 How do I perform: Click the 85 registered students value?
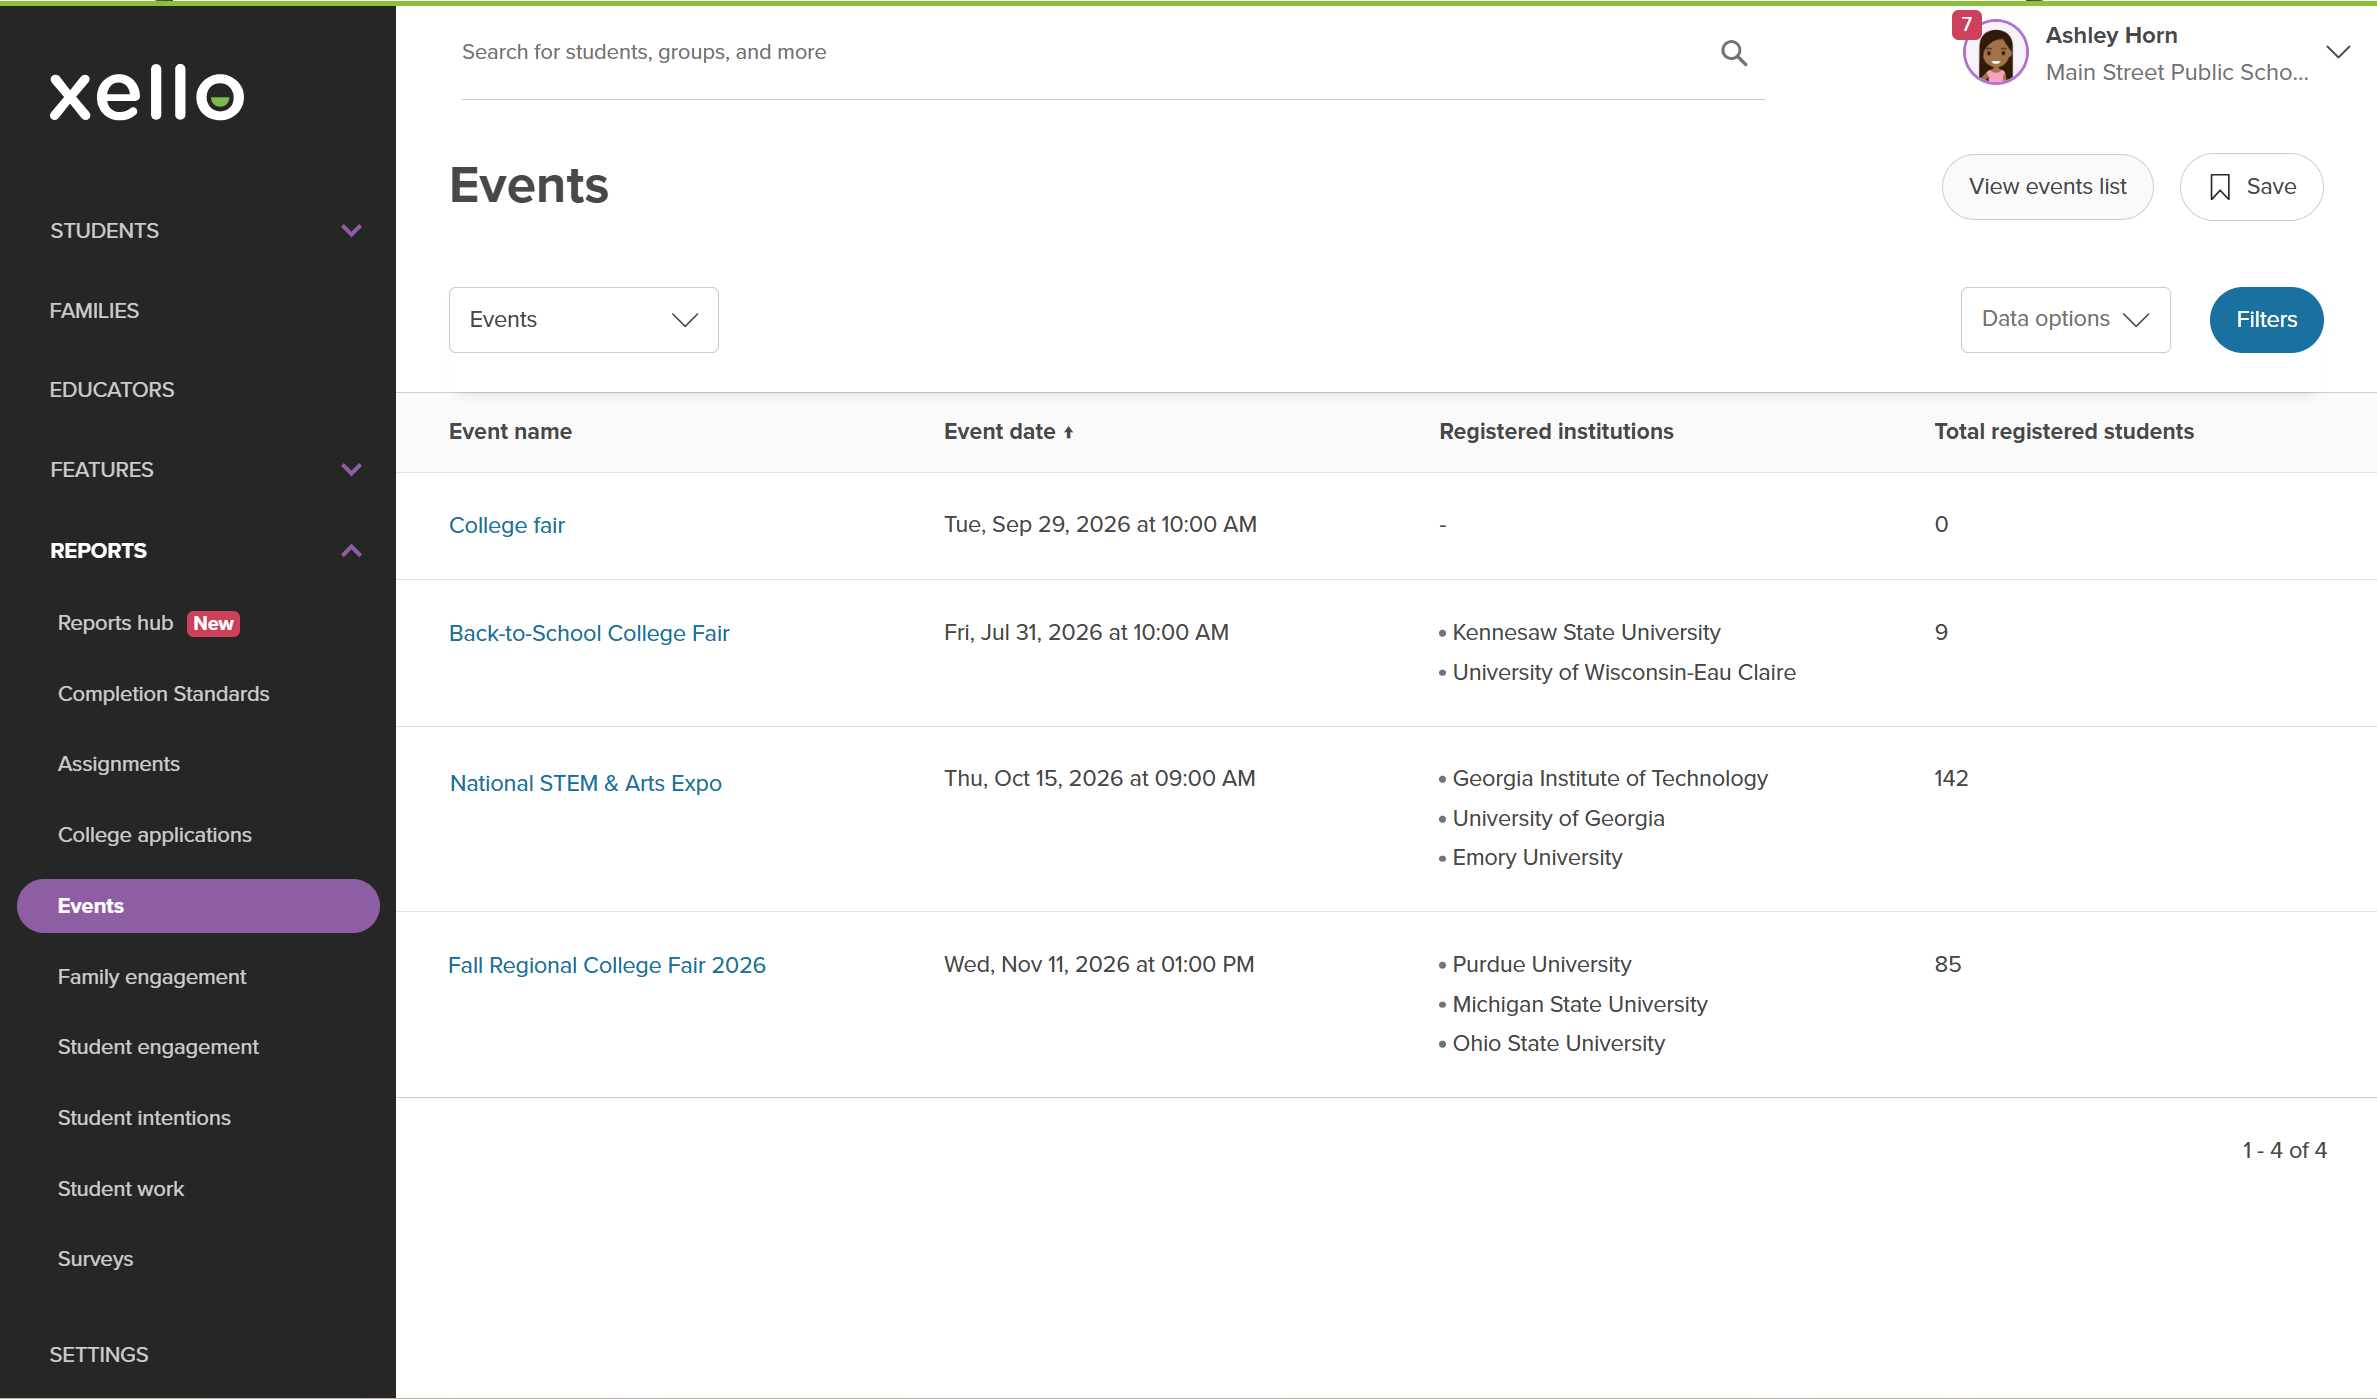(1947, 965)
